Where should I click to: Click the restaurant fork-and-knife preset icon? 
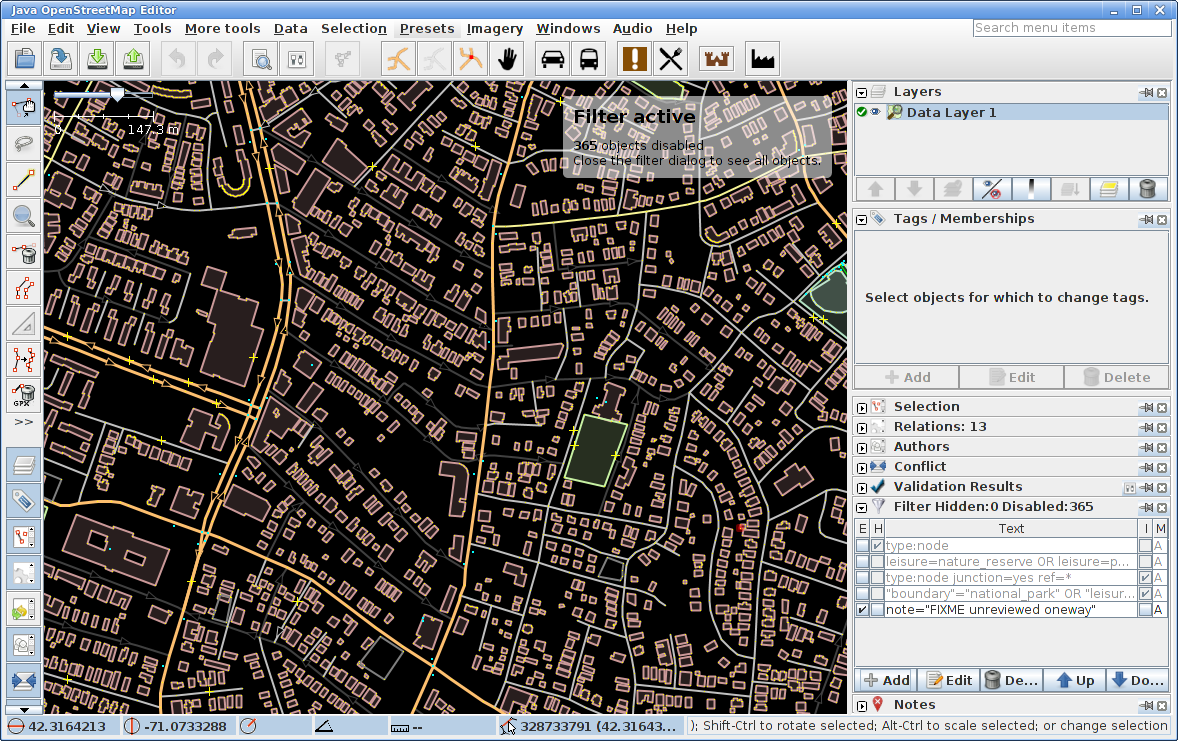[x=670, y=59]
